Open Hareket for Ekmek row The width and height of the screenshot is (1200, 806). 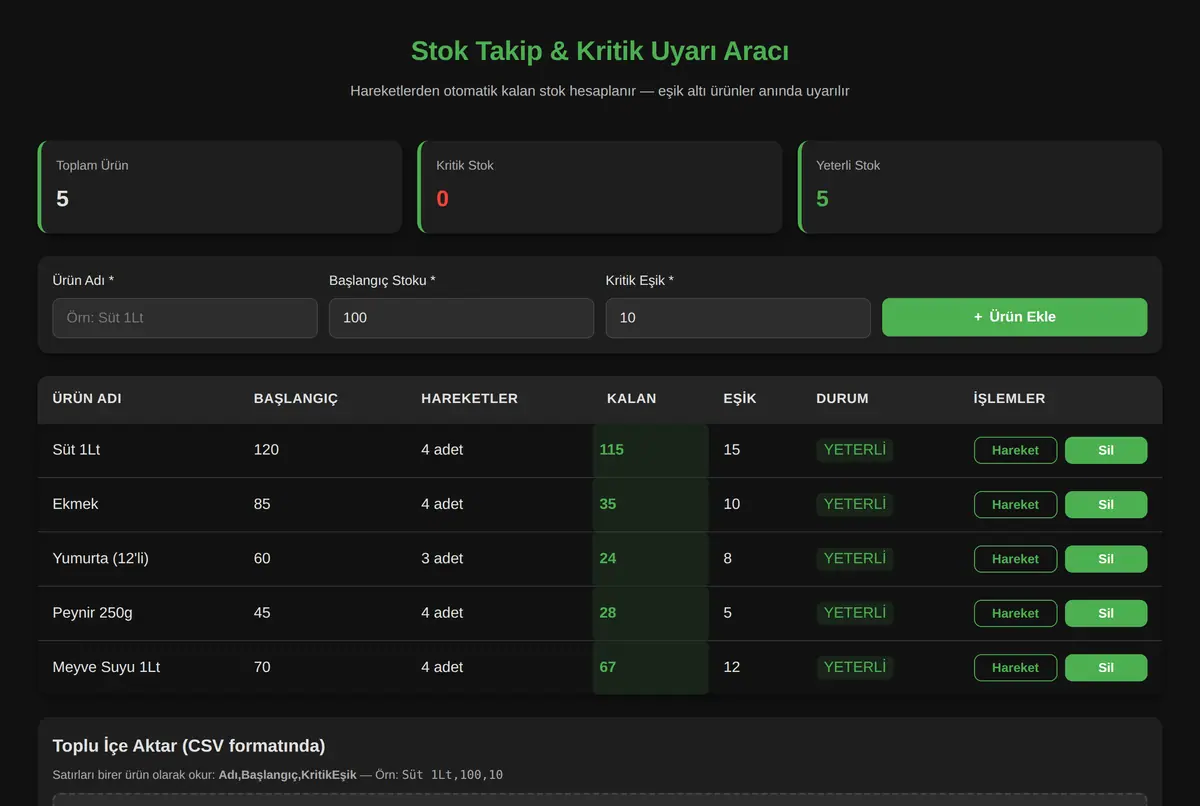tap(1015, 505)
